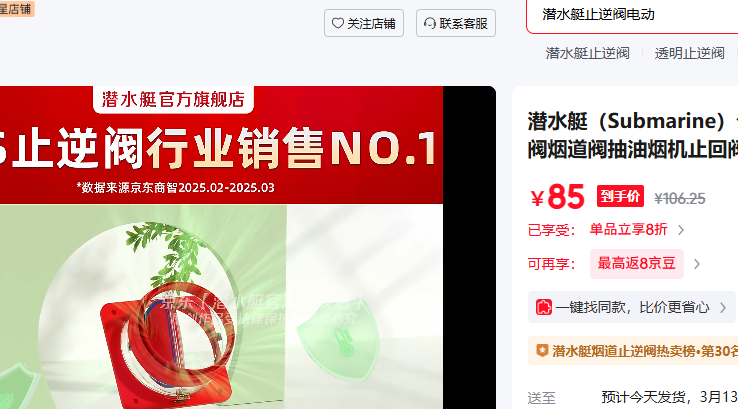This screenshot has height=409, width=738.
Task: Click the 最高返8京豆 pink tag
Action: tap(637, 264)
